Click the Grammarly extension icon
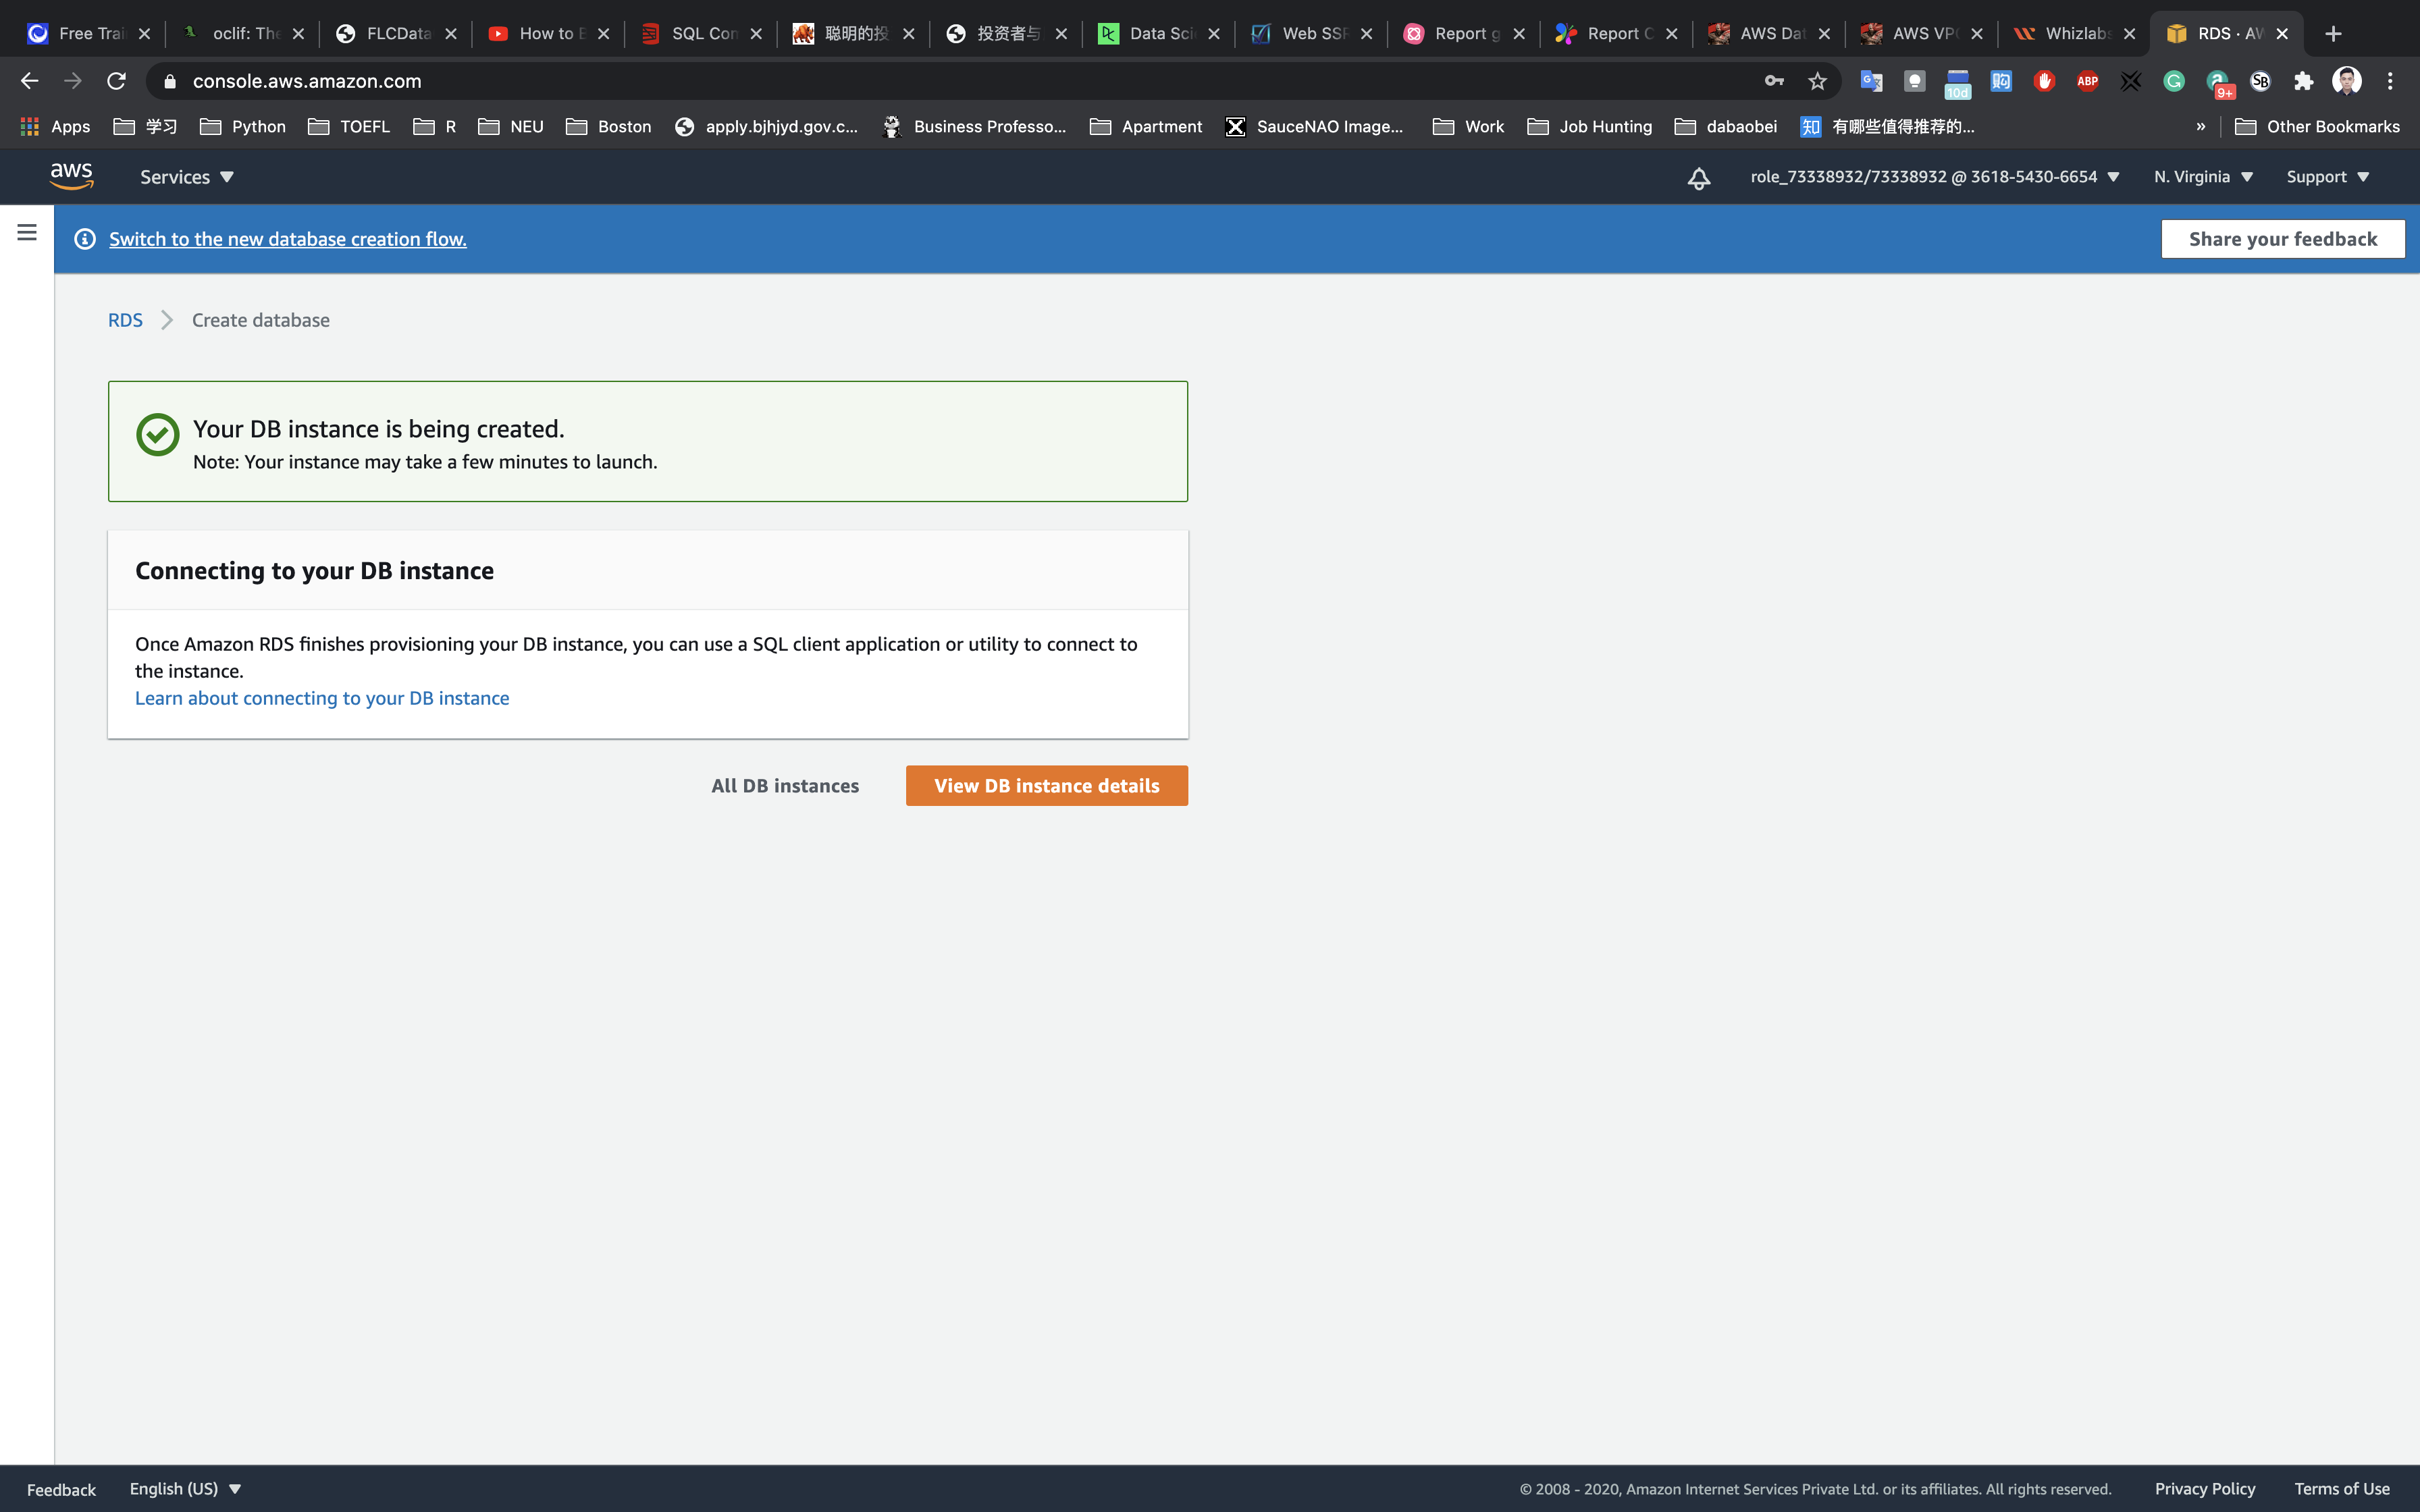Viewport: 2420px width, 1512px height. [x=2173, y=81]
